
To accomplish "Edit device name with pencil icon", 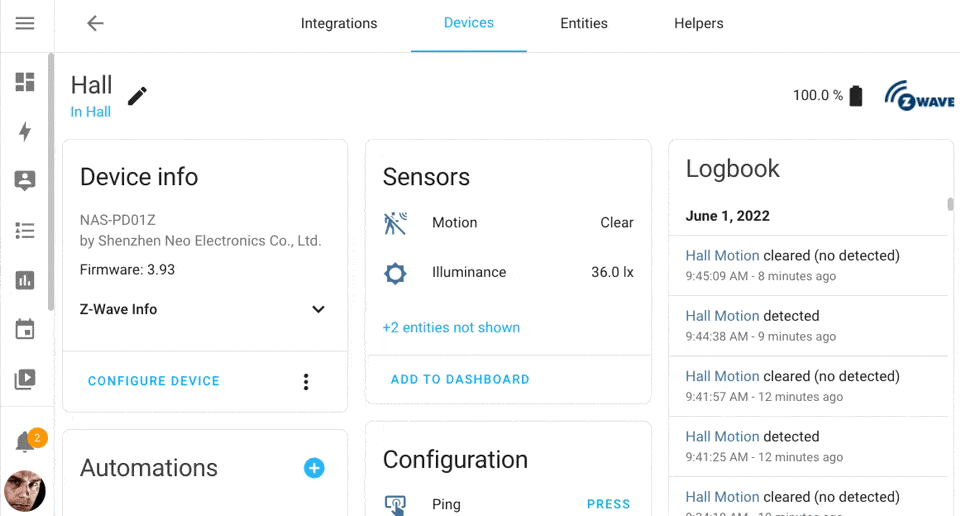I will (137, 96).
